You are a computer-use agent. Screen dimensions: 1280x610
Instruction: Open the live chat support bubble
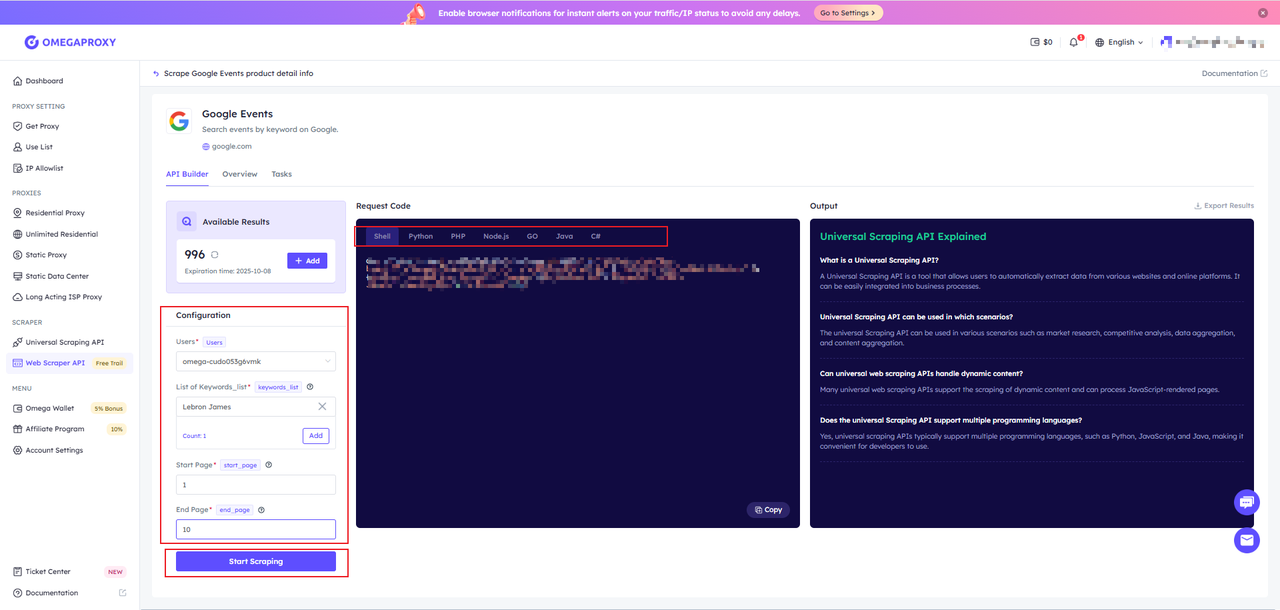1246,502
